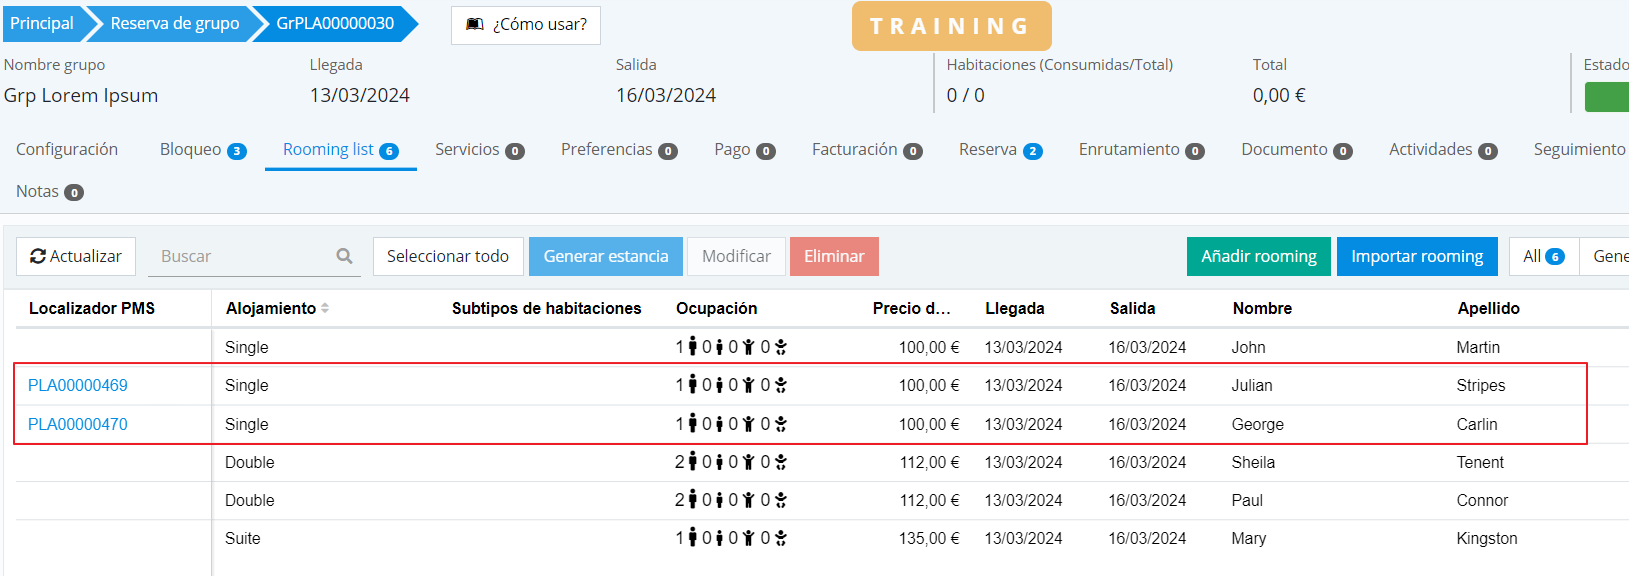1629x576 pixels.
Task: Navigate to Principal in the breadcrumb
Action: coord(42,23)
